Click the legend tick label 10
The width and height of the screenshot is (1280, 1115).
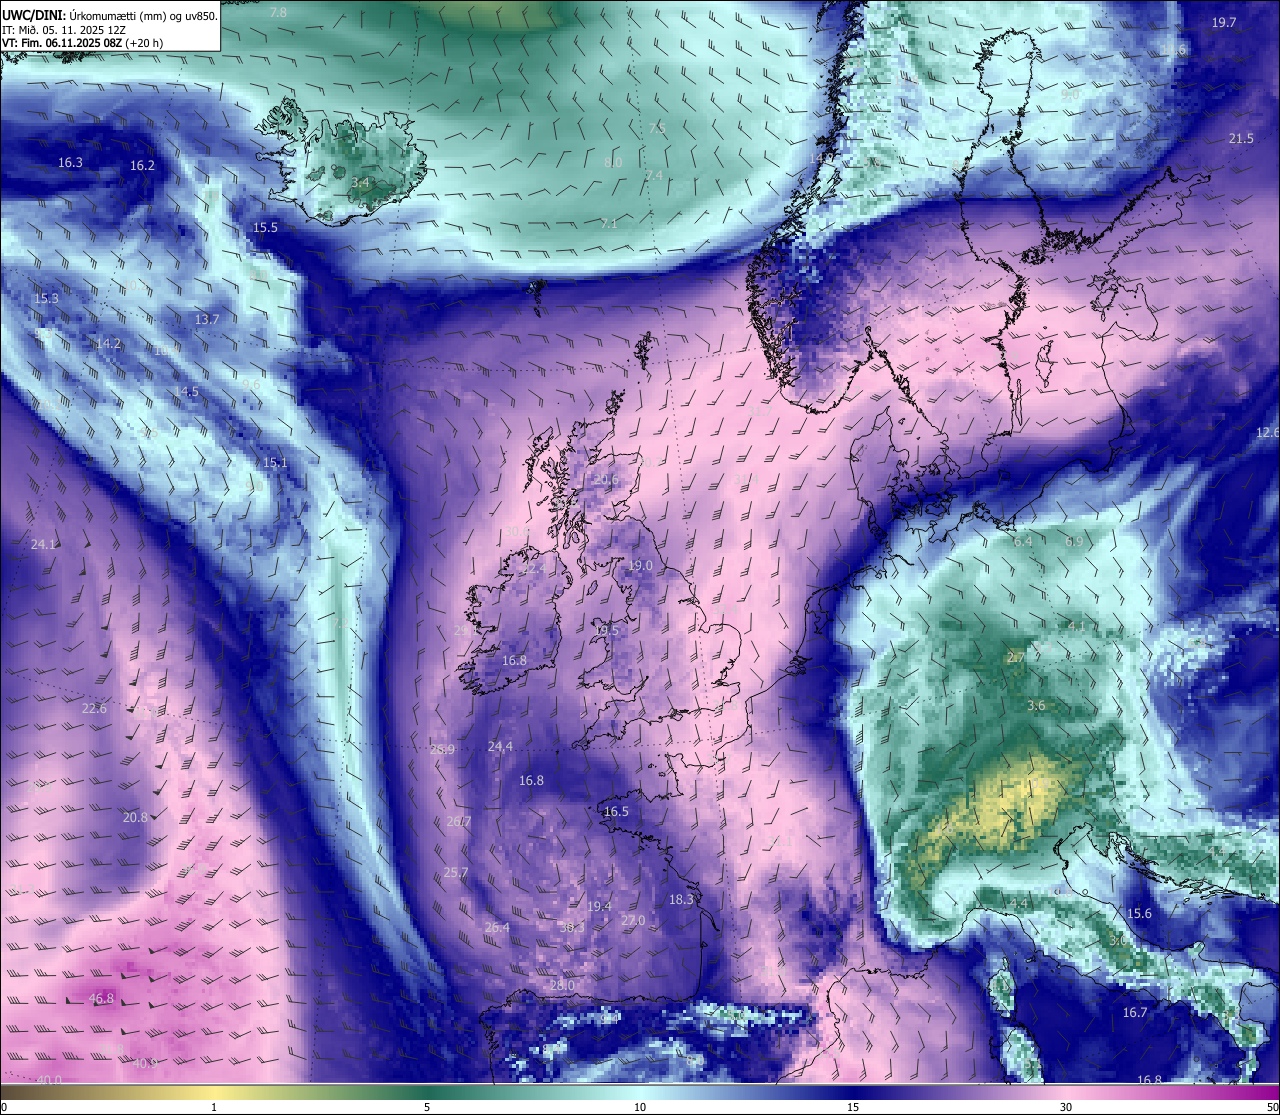tap(640, 1107)
